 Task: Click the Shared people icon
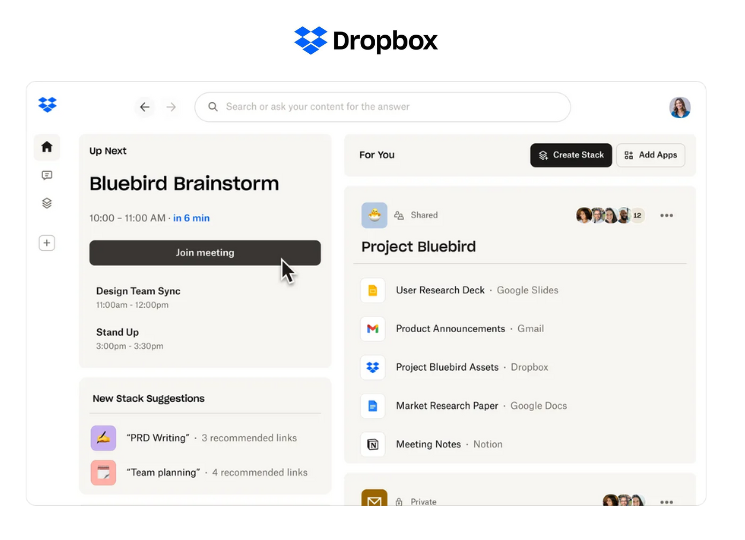click(x=399, y=215)
